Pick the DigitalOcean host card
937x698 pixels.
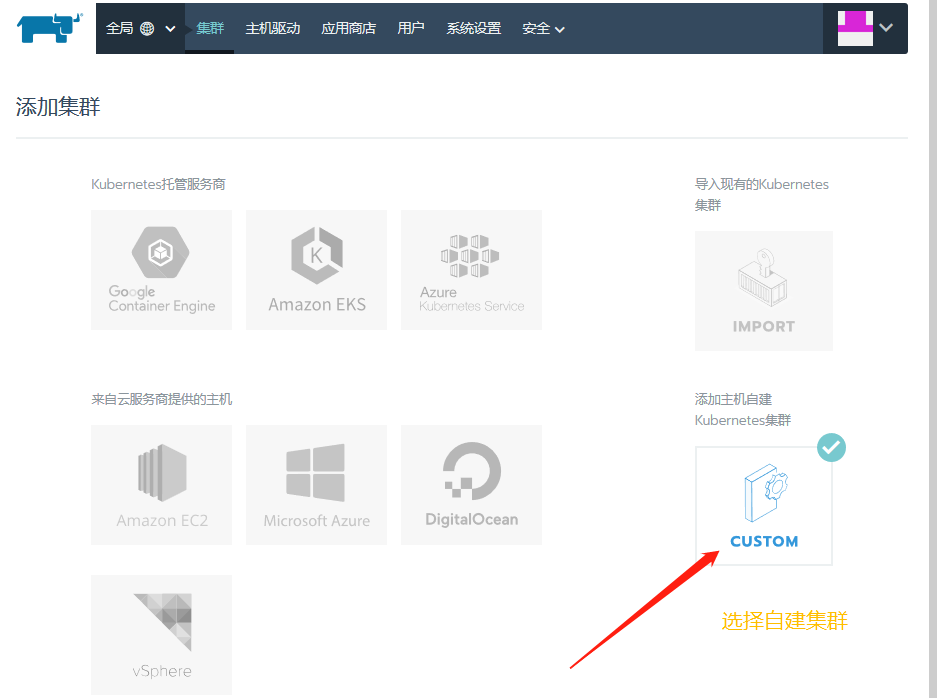point(471,485)
